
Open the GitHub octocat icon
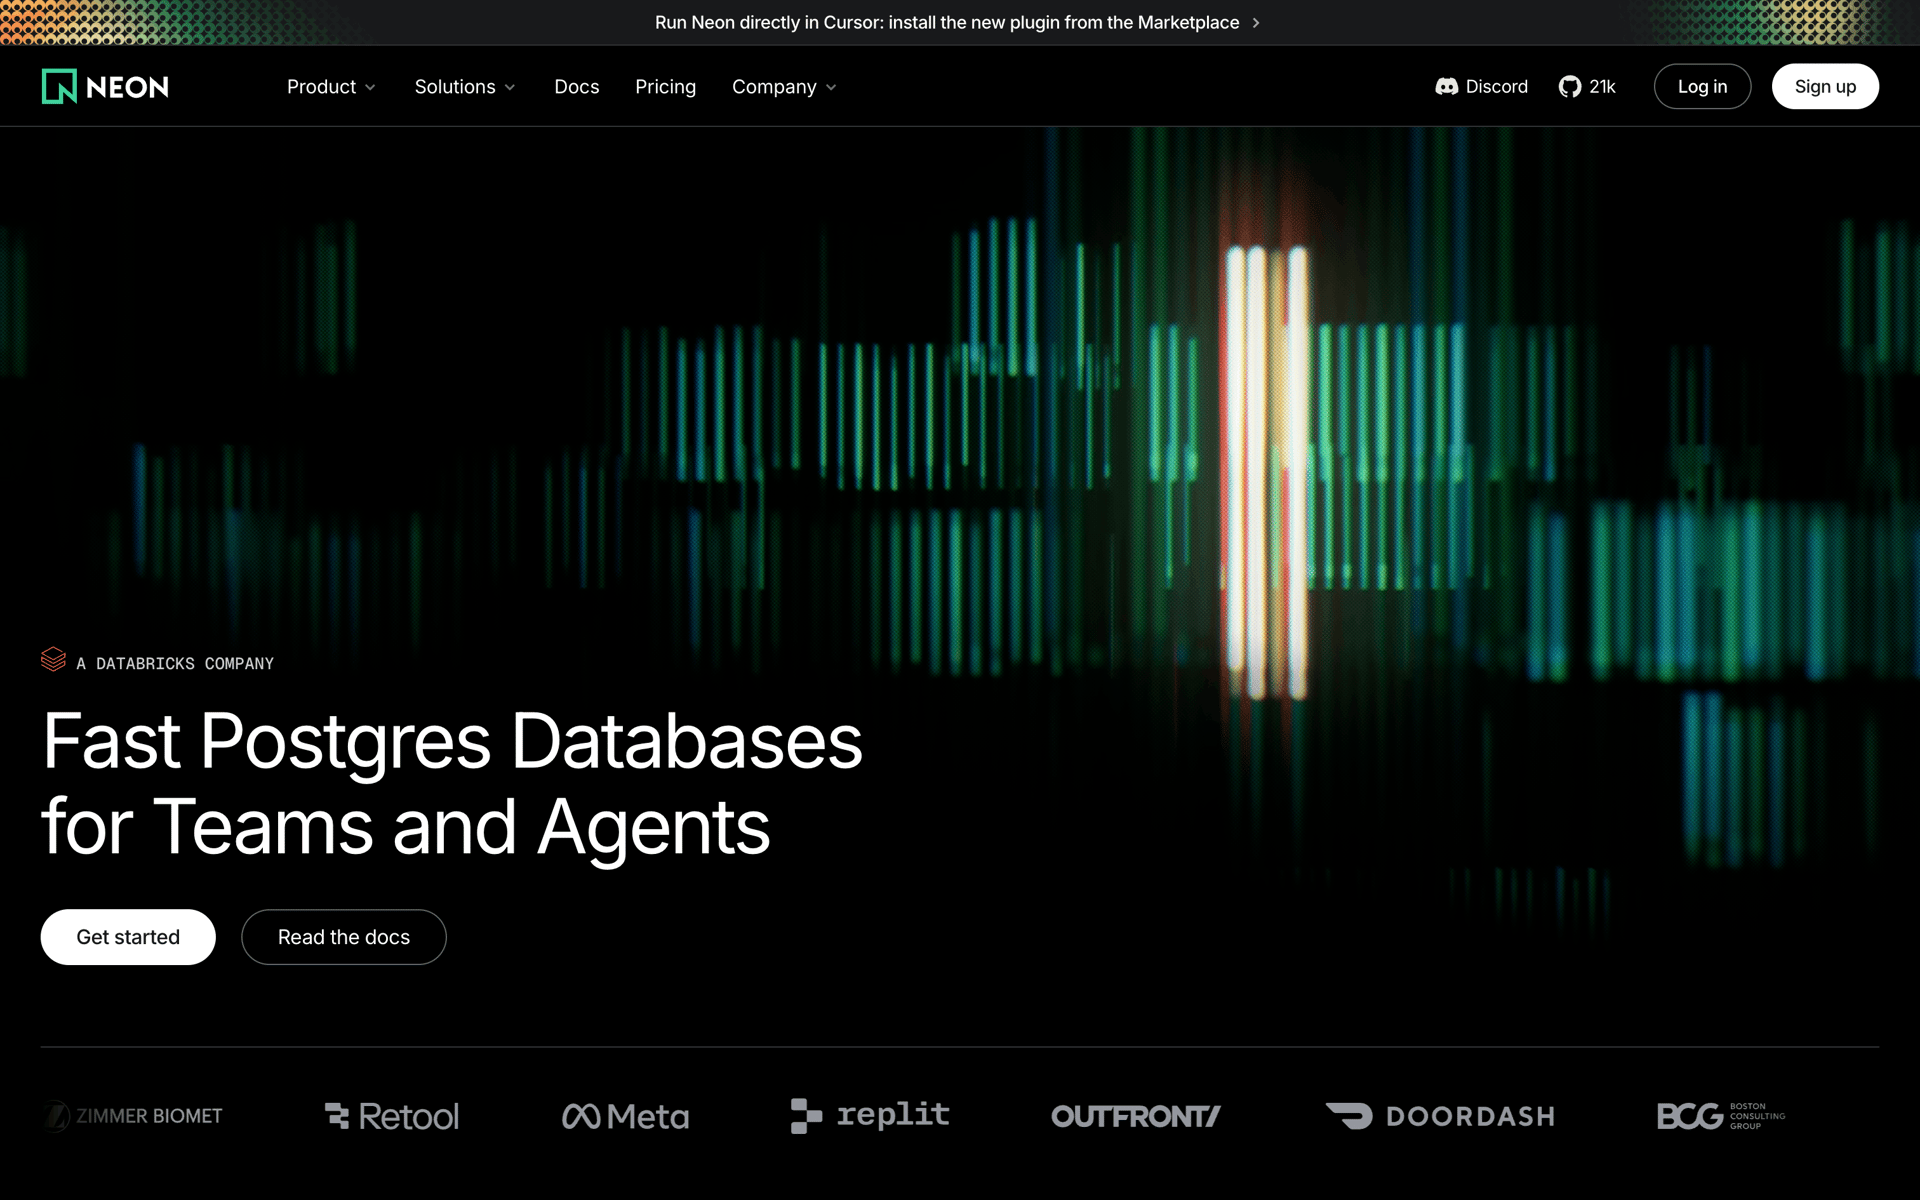tap(1570, 87)
